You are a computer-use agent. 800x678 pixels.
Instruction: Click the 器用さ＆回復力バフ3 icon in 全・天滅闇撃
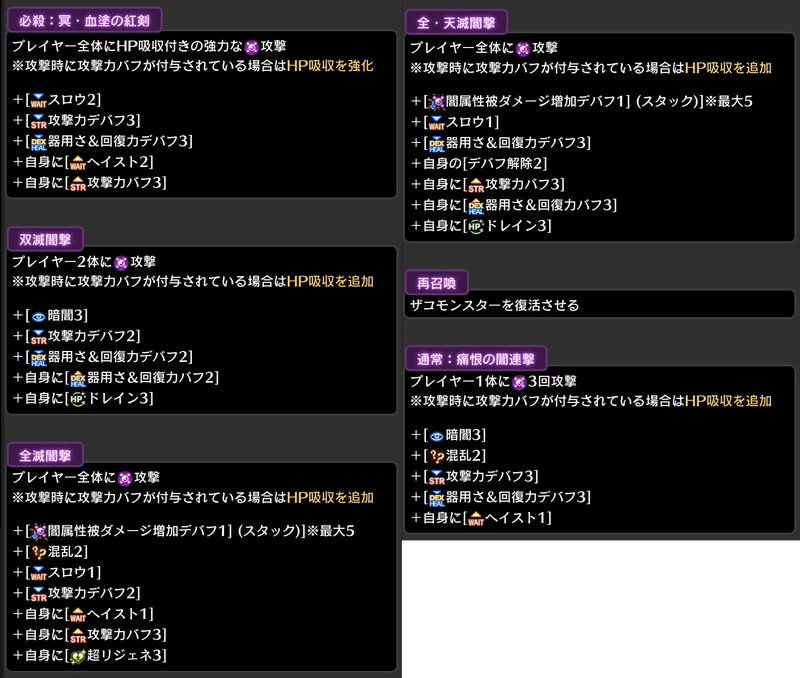476,205
